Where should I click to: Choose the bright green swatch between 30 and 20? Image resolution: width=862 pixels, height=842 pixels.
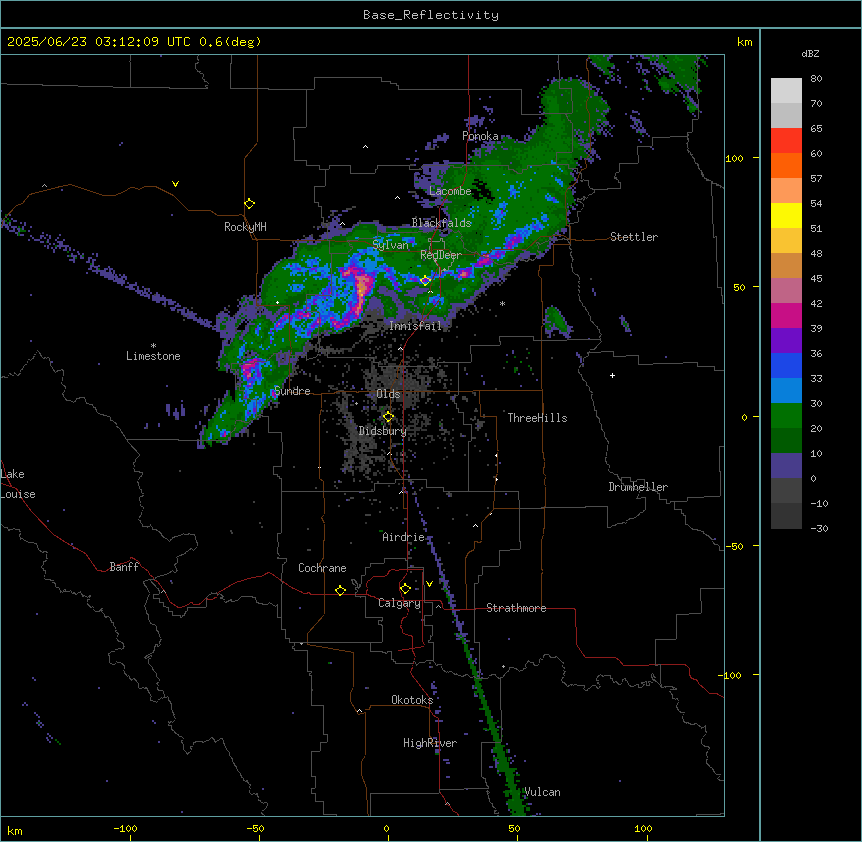coord(786,416)
